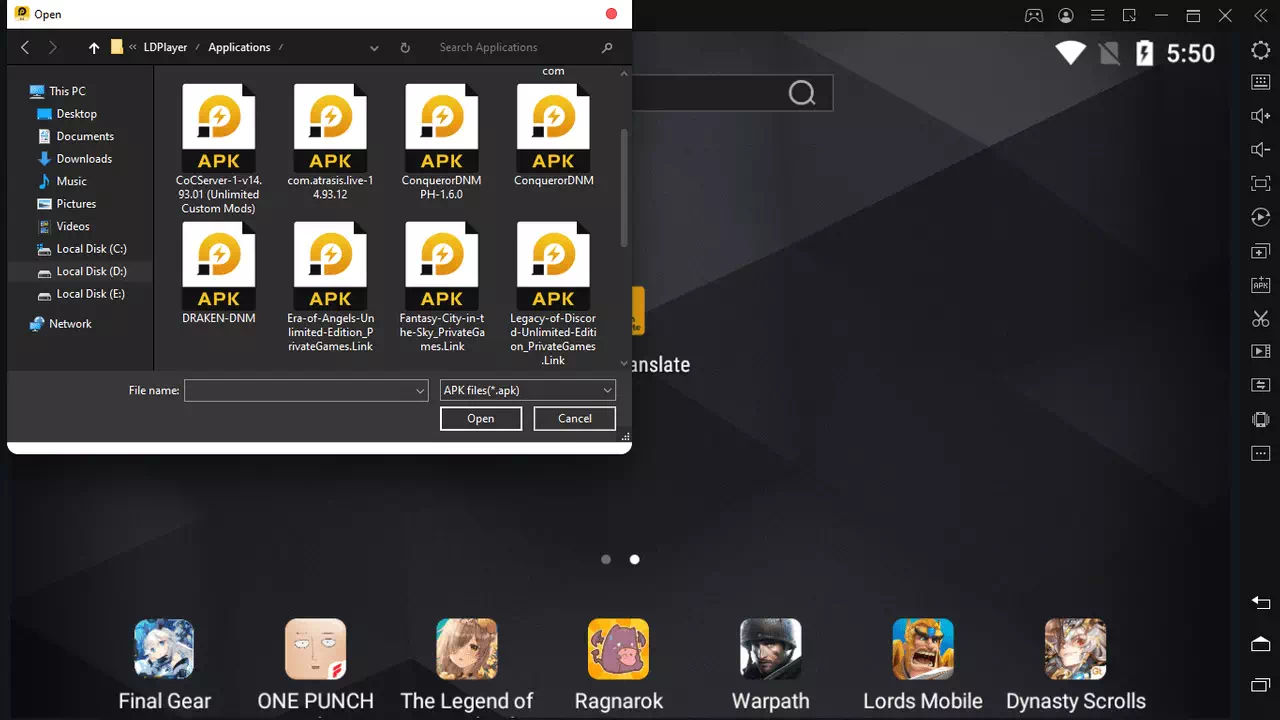Decrease volume using the sidebar speaker-minus icon
Viewport: 1280px width, 720px height.
1260,150
